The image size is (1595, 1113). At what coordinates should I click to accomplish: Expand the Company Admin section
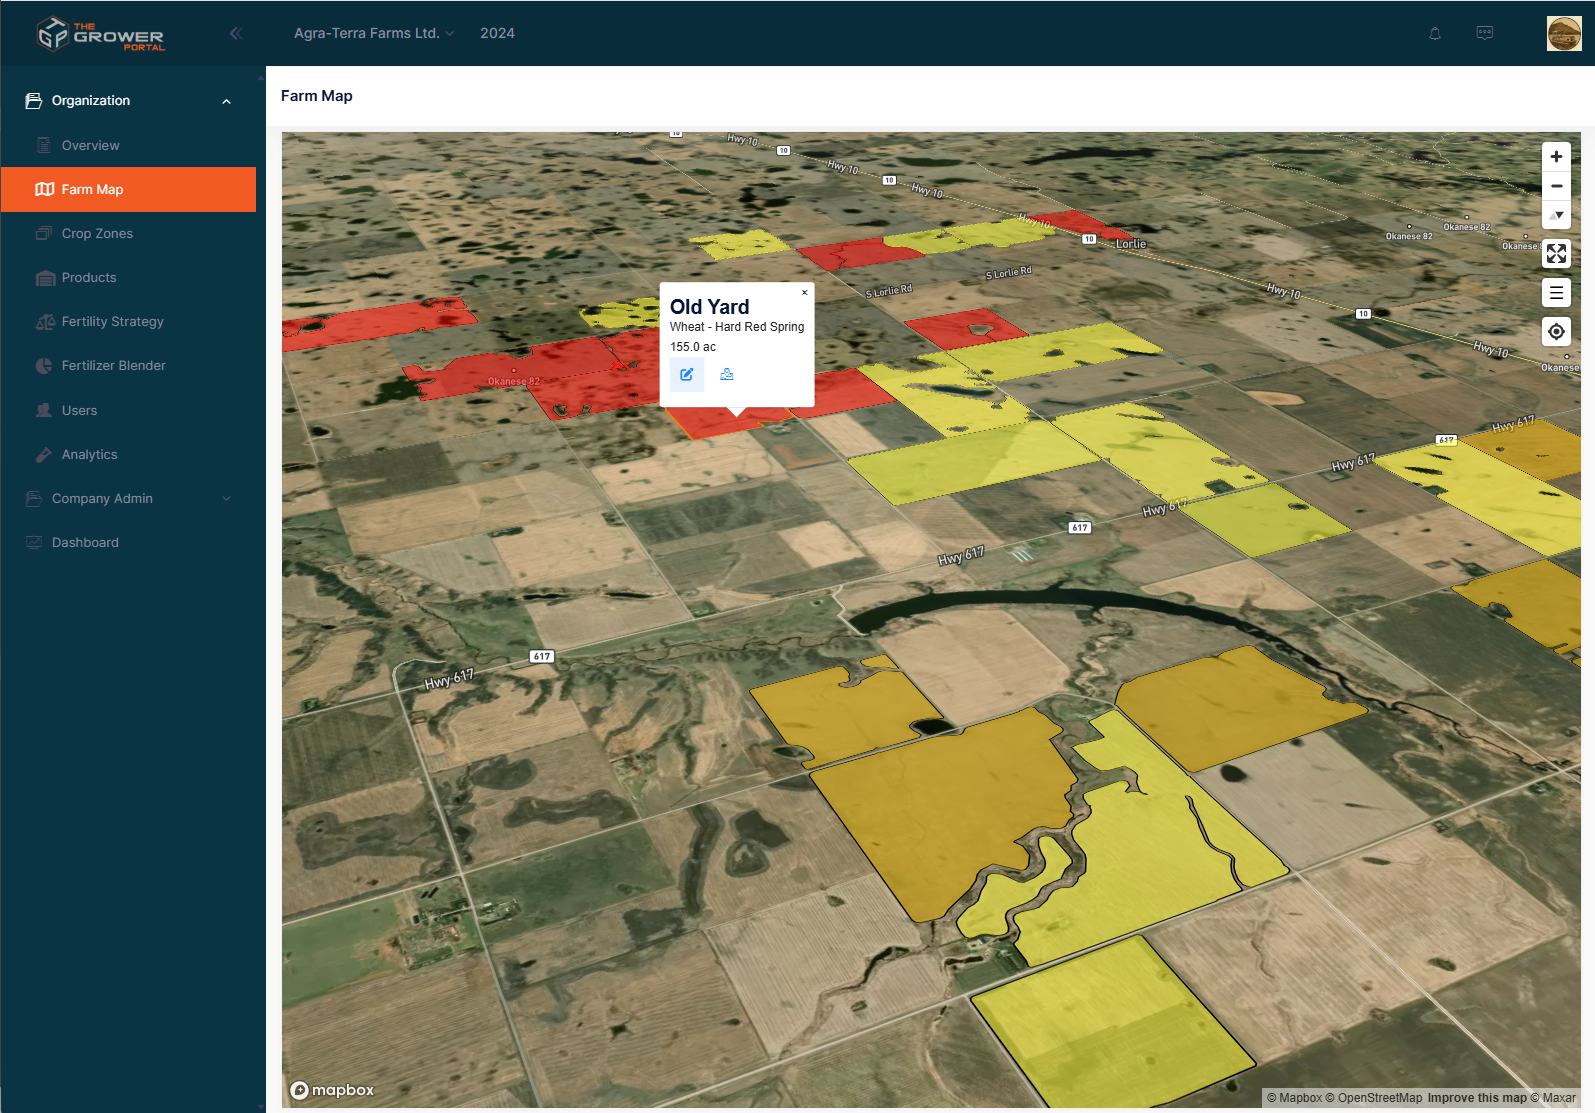click(226, 499)
